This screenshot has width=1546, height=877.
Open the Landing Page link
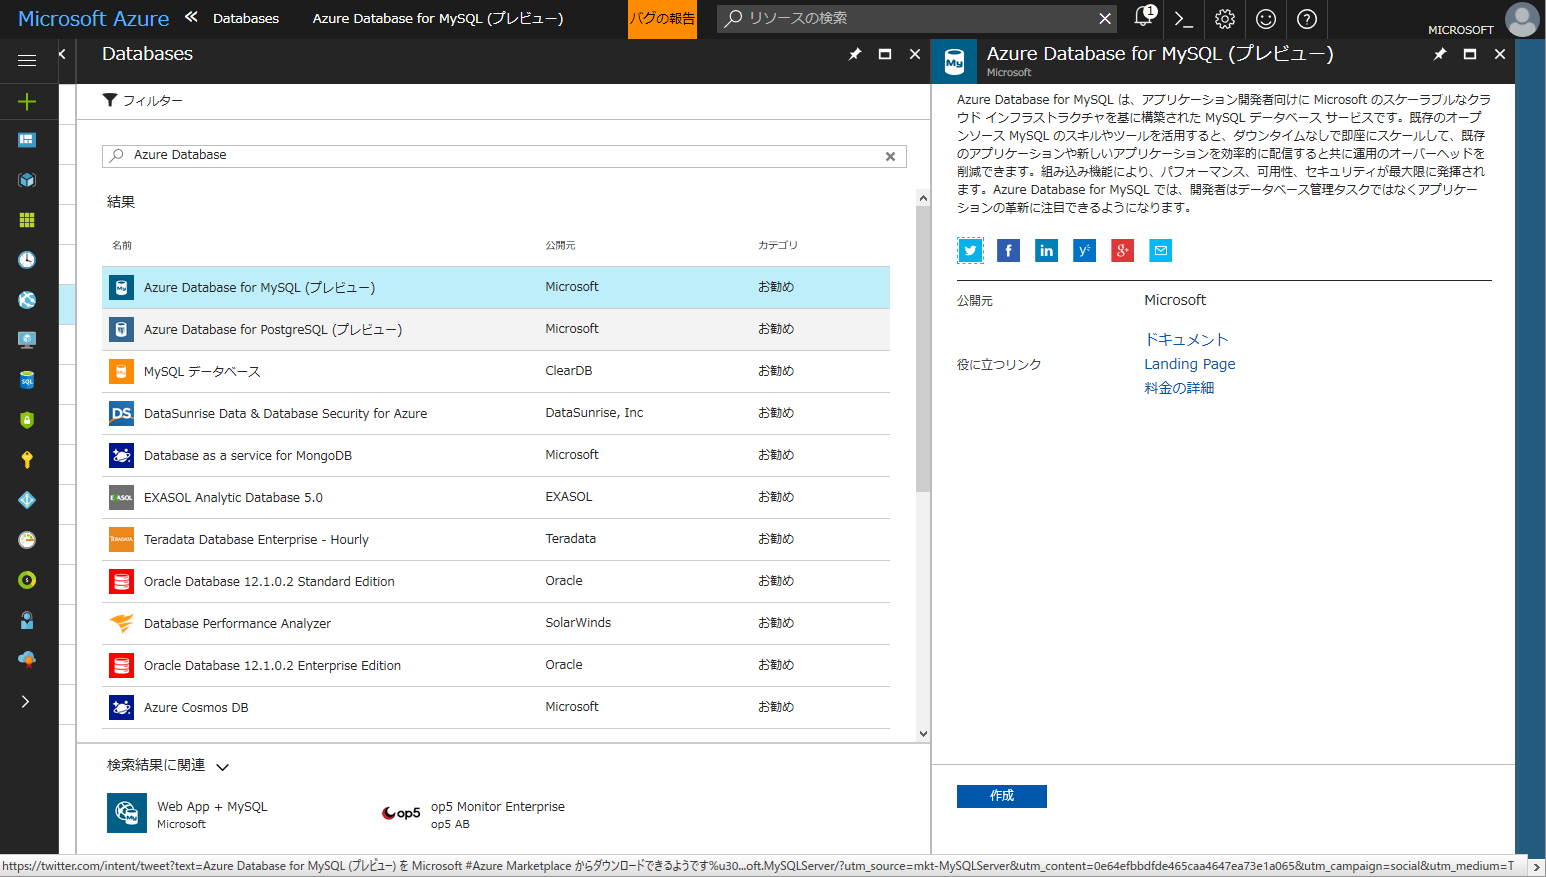point(1190,364)
